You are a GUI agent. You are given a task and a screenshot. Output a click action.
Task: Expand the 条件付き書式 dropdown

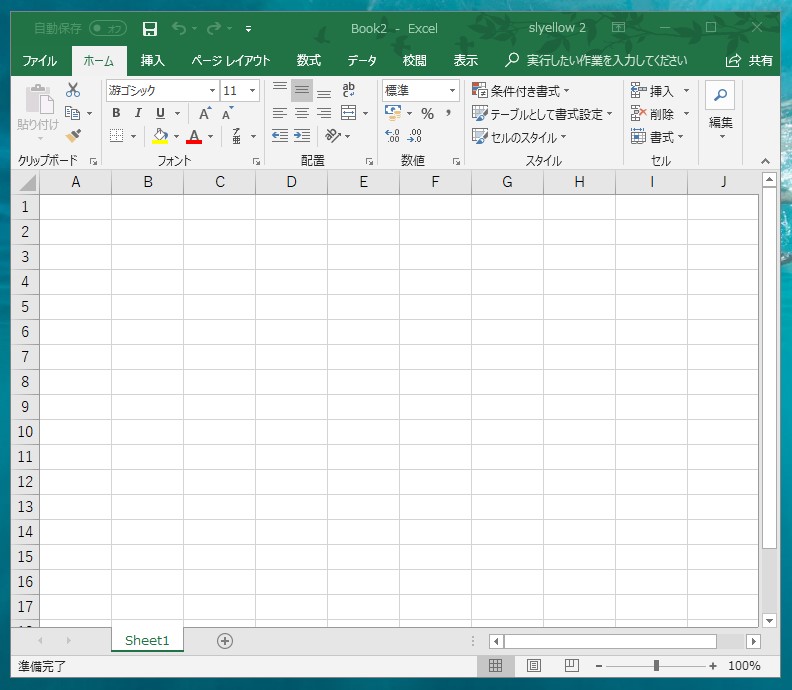point(520,91)
